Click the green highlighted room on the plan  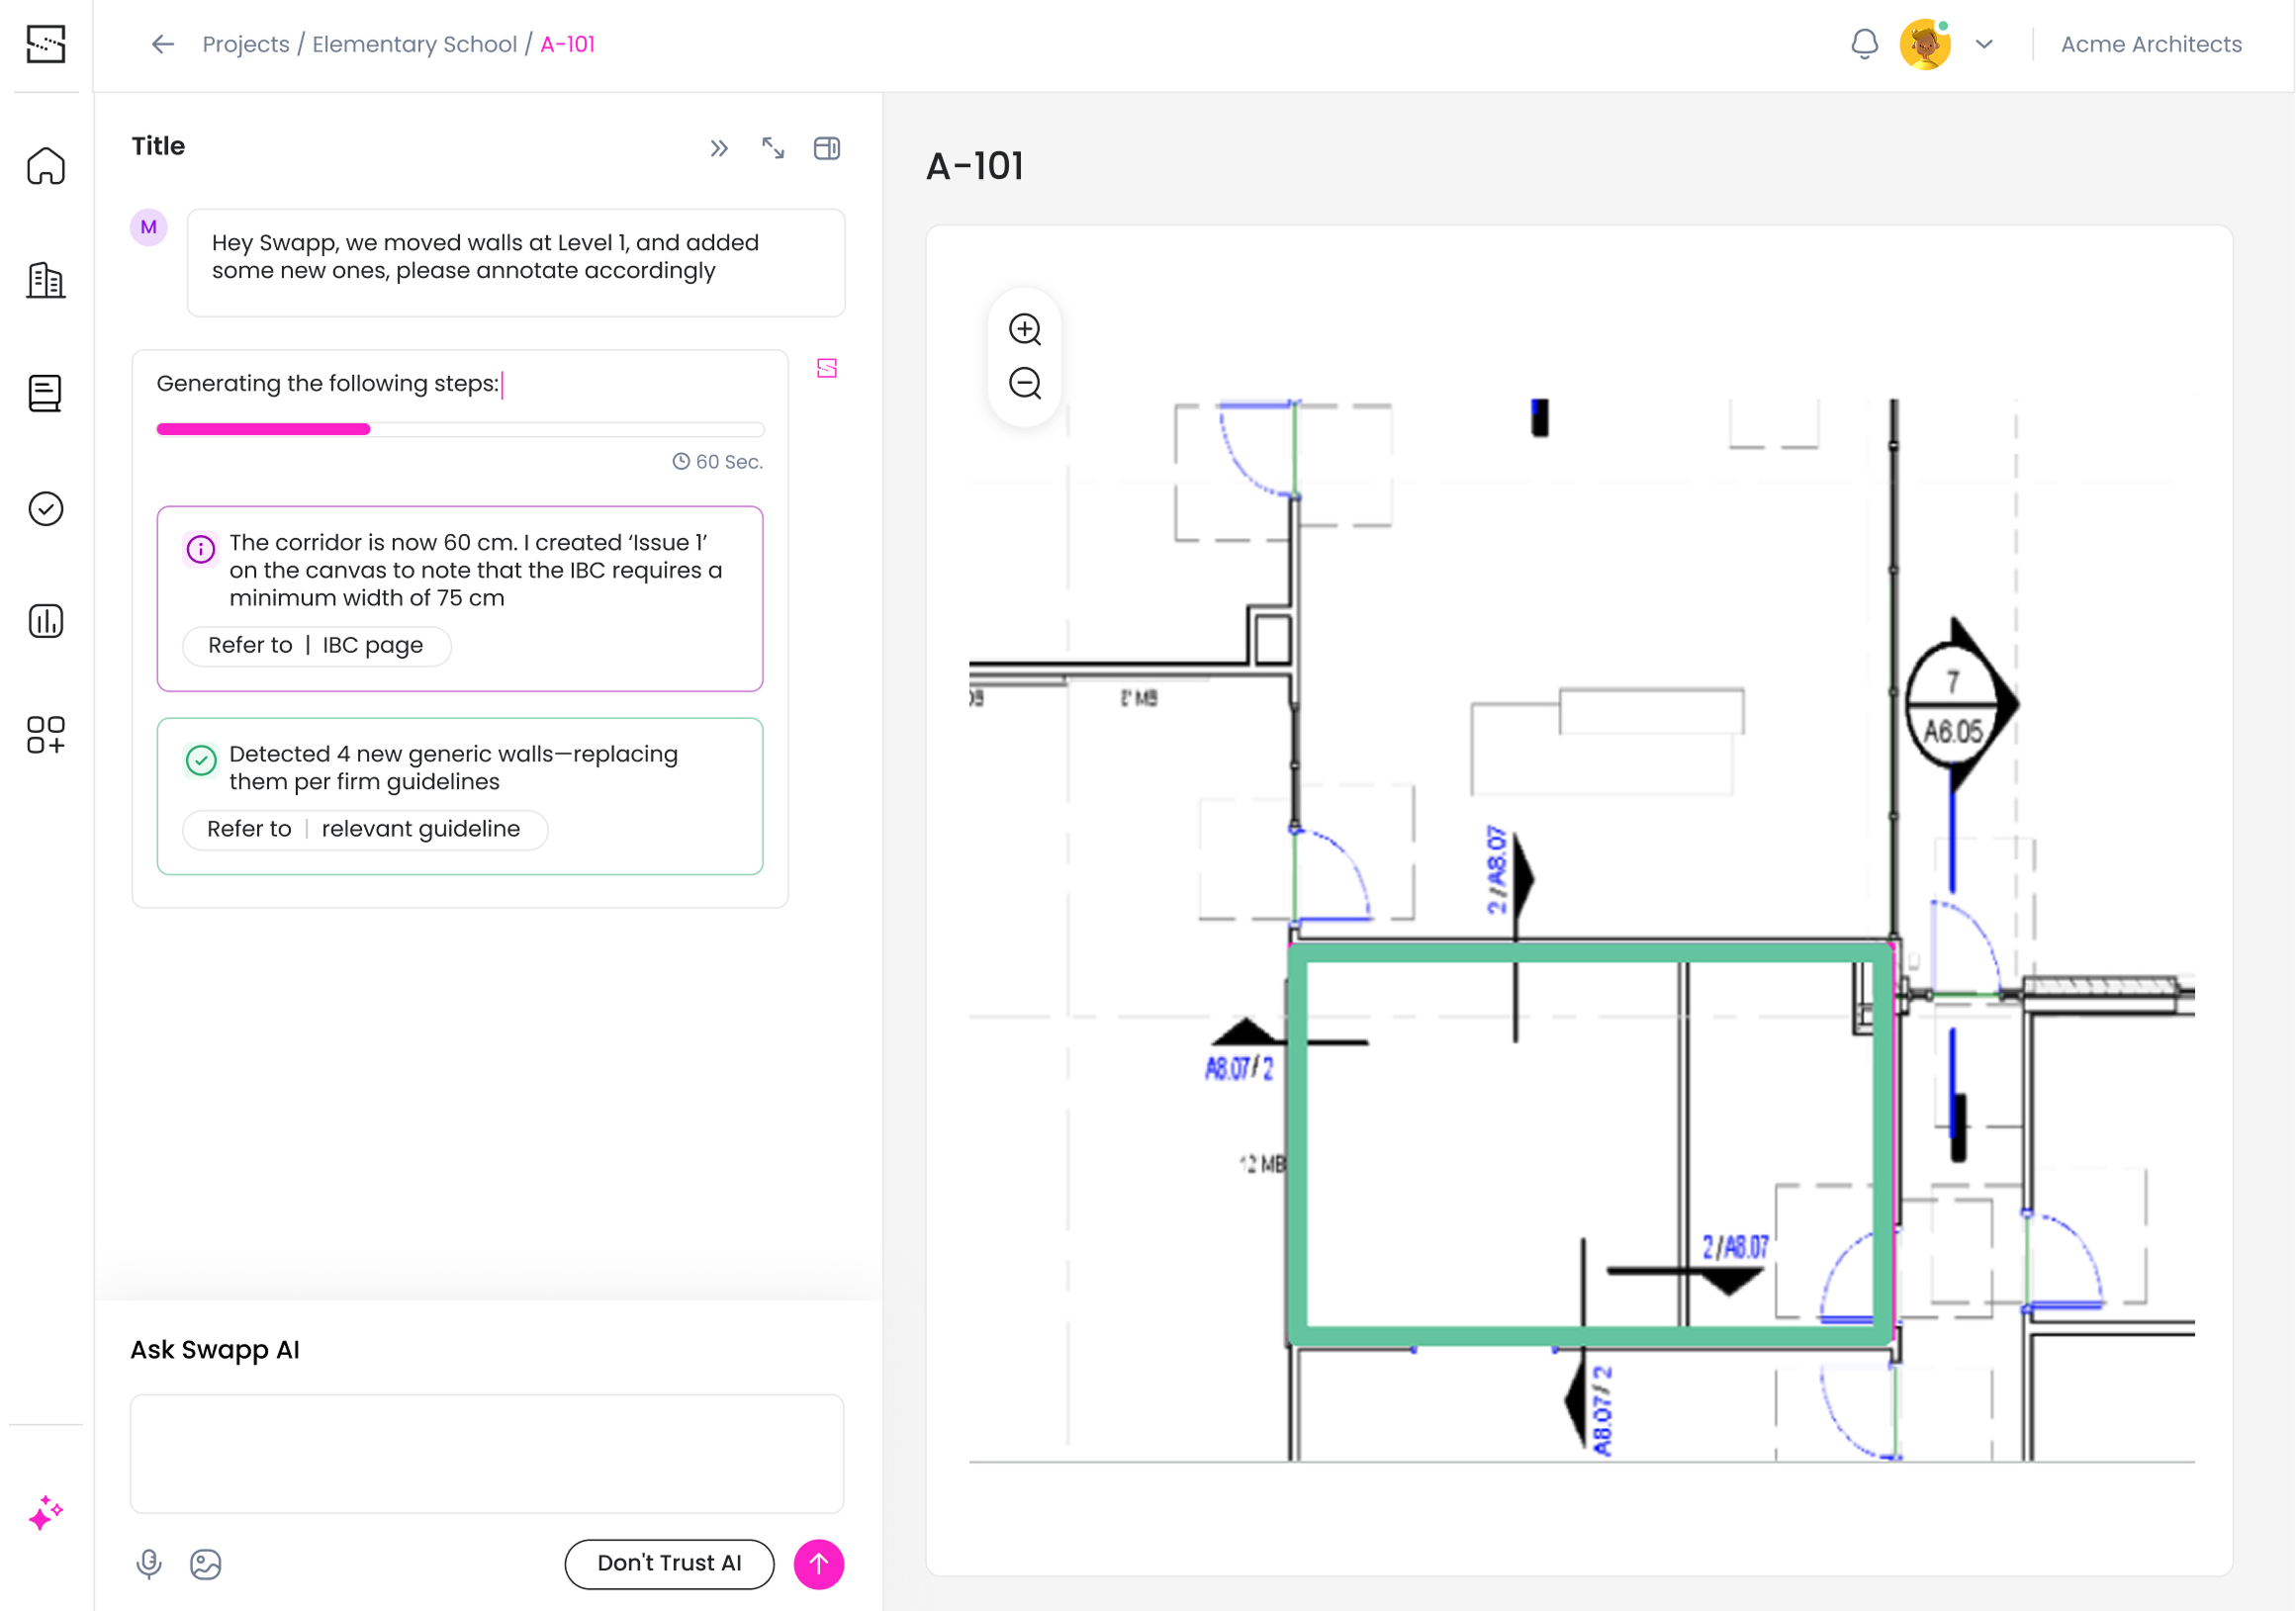(x=1590, y=1145)
